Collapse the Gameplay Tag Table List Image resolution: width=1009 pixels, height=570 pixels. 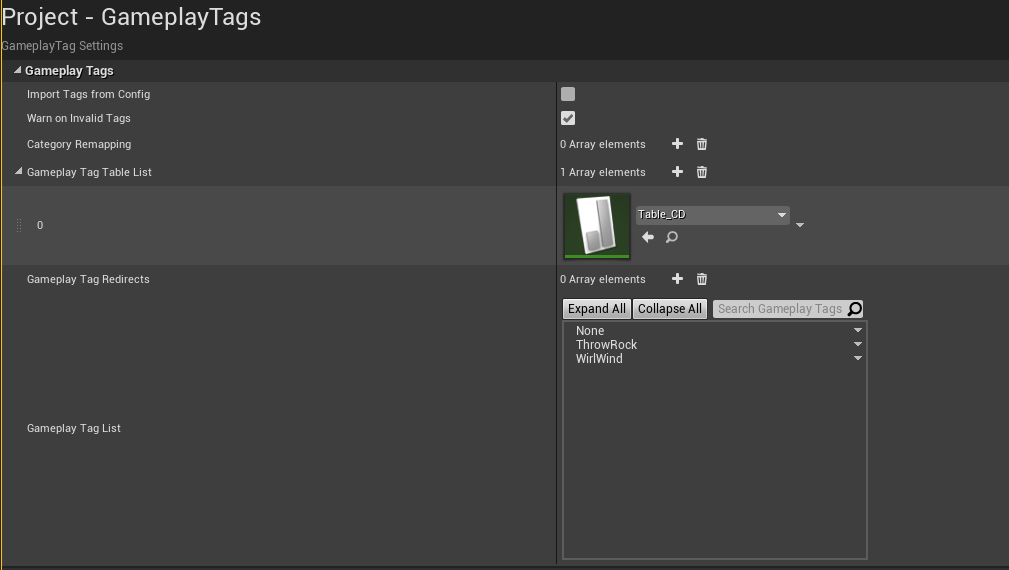(19, 172)
